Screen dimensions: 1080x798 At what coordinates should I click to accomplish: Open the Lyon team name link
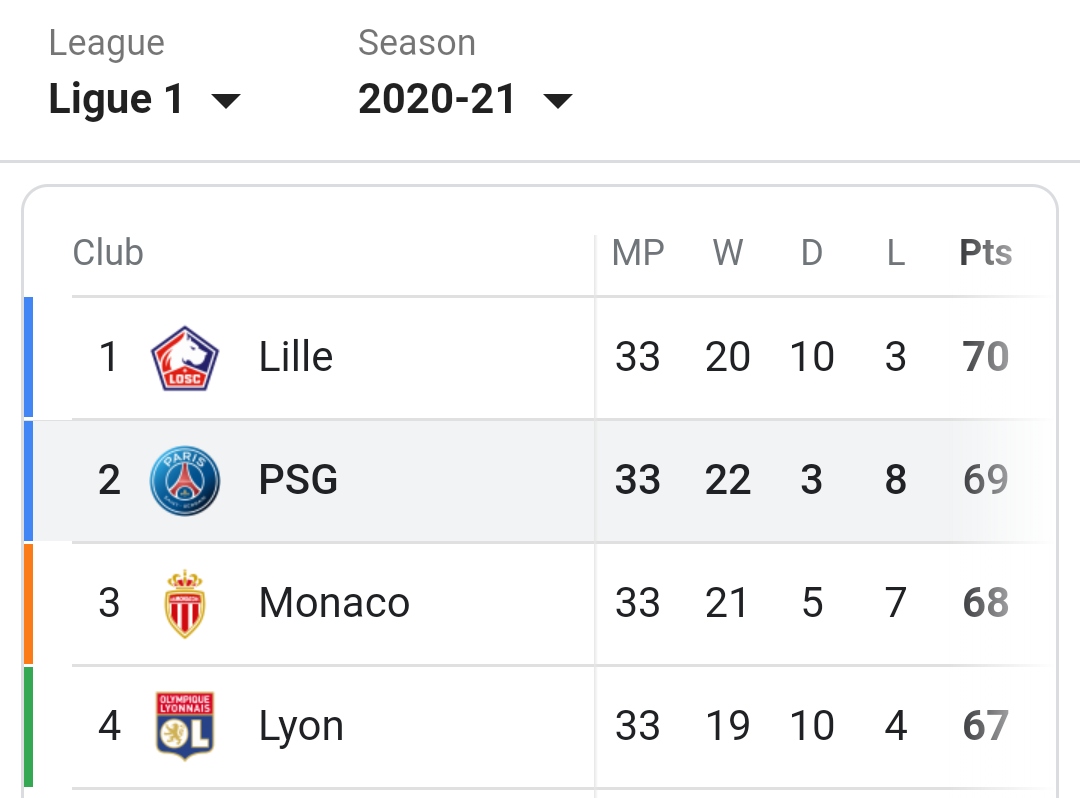[301, 726]
